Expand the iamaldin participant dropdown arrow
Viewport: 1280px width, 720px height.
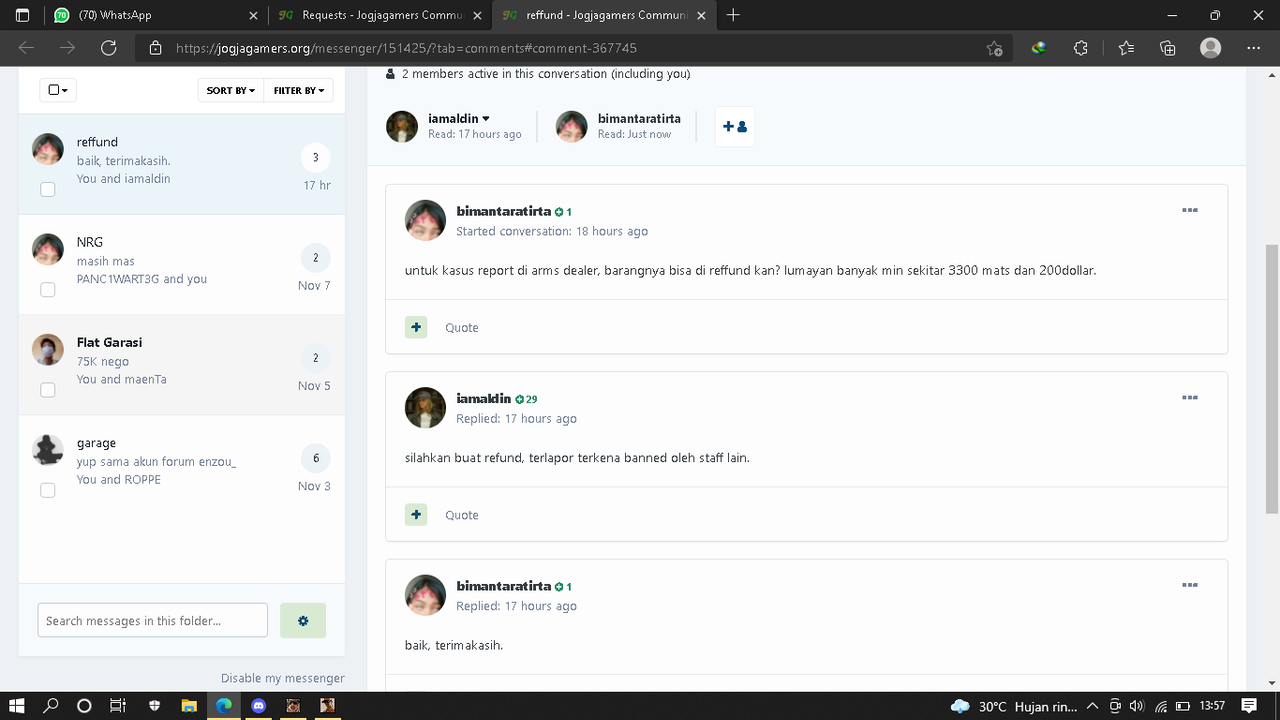486,119
